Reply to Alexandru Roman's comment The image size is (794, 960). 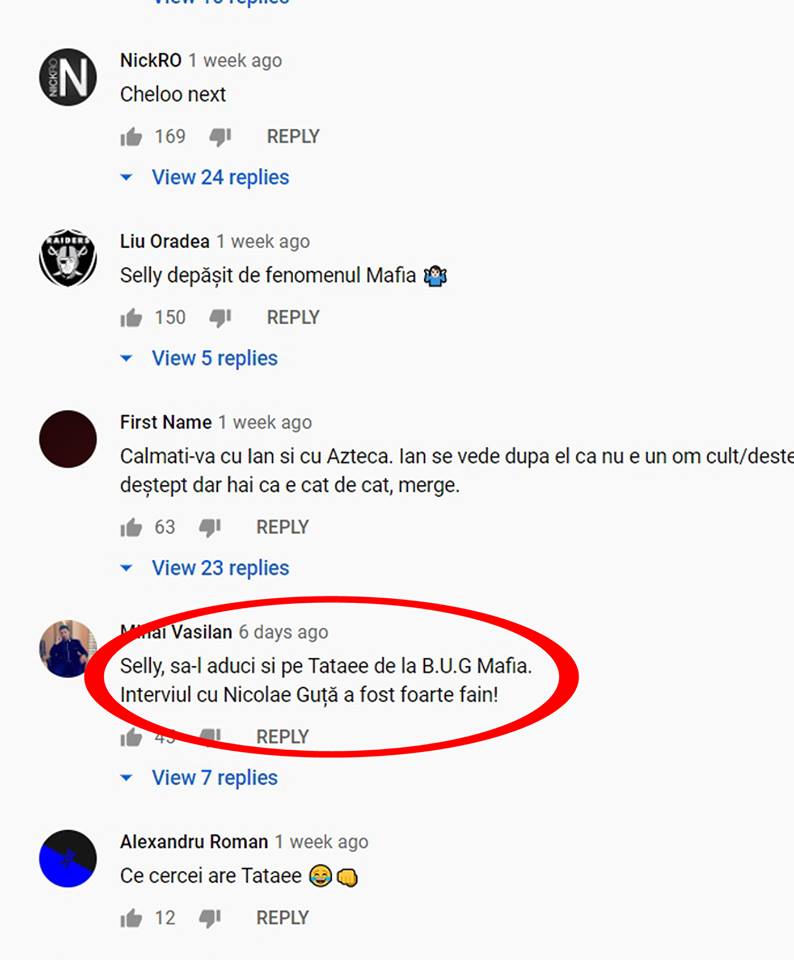[282, 918]
